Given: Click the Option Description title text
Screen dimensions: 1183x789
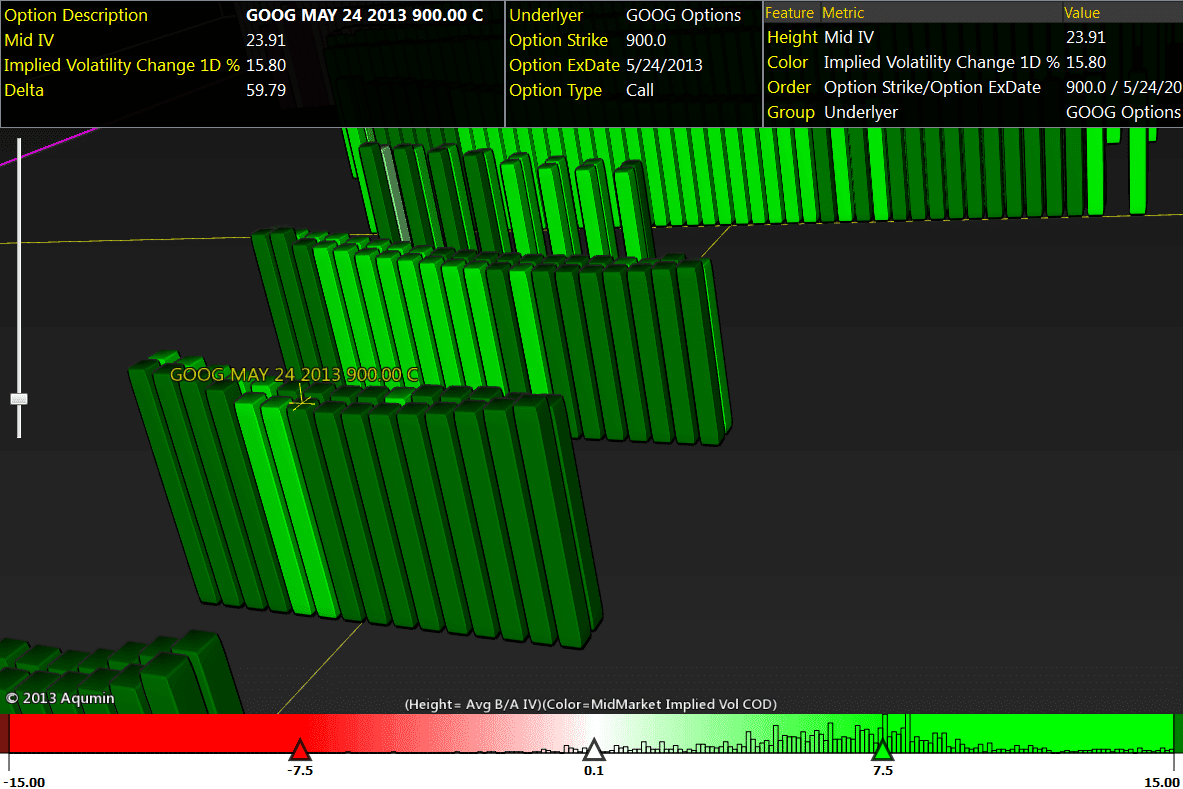Looking at the screenshot, I should point(76,15).
